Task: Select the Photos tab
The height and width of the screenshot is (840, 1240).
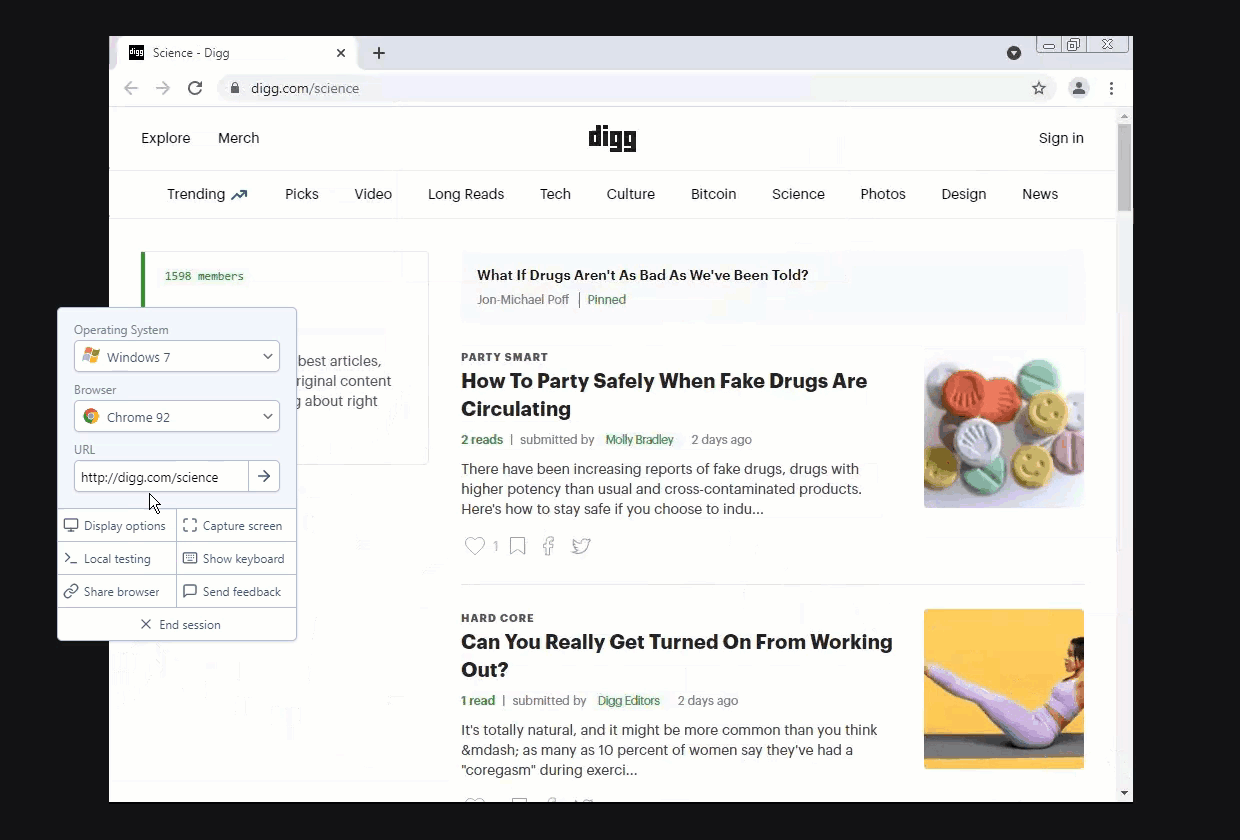Action: [883, 194]
